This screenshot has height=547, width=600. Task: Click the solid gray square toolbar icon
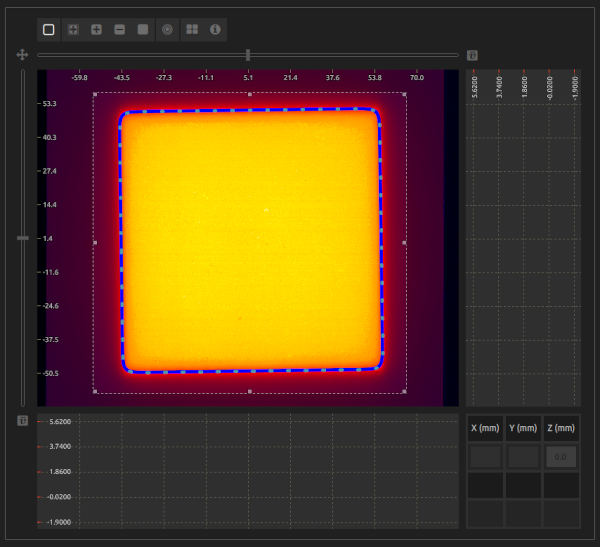point(143,29)
